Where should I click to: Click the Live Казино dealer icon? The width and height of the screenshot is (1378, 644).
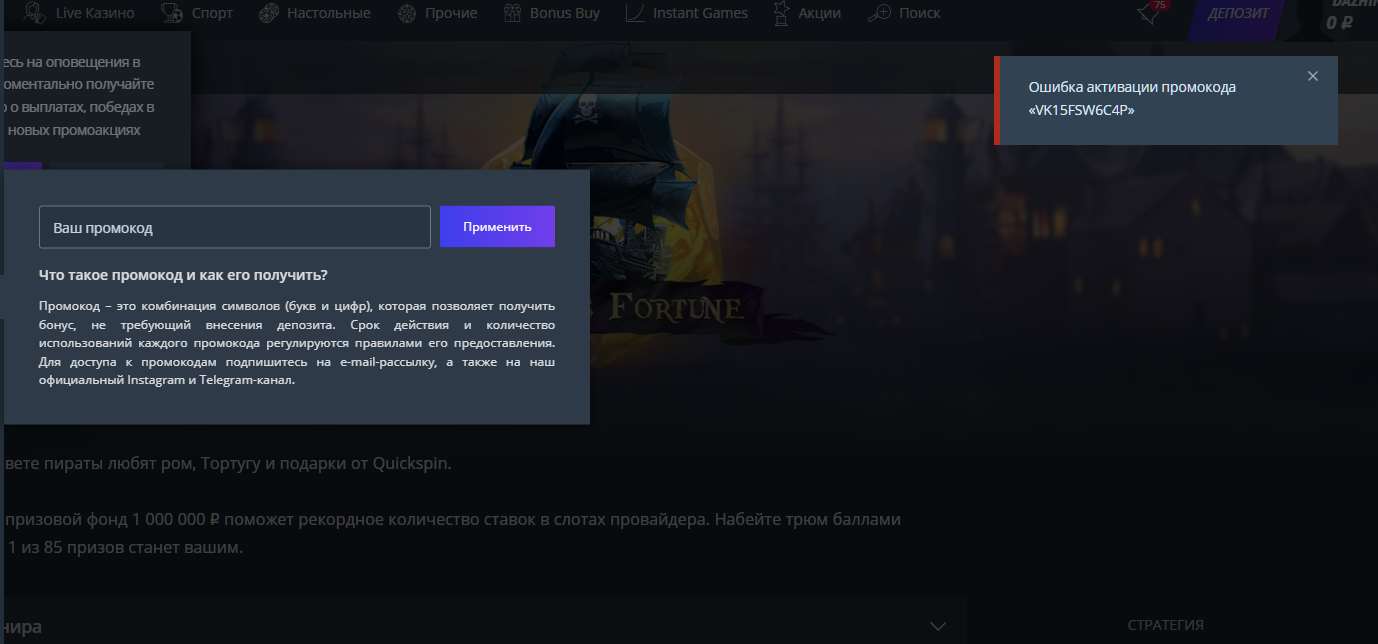coord(34,13)
